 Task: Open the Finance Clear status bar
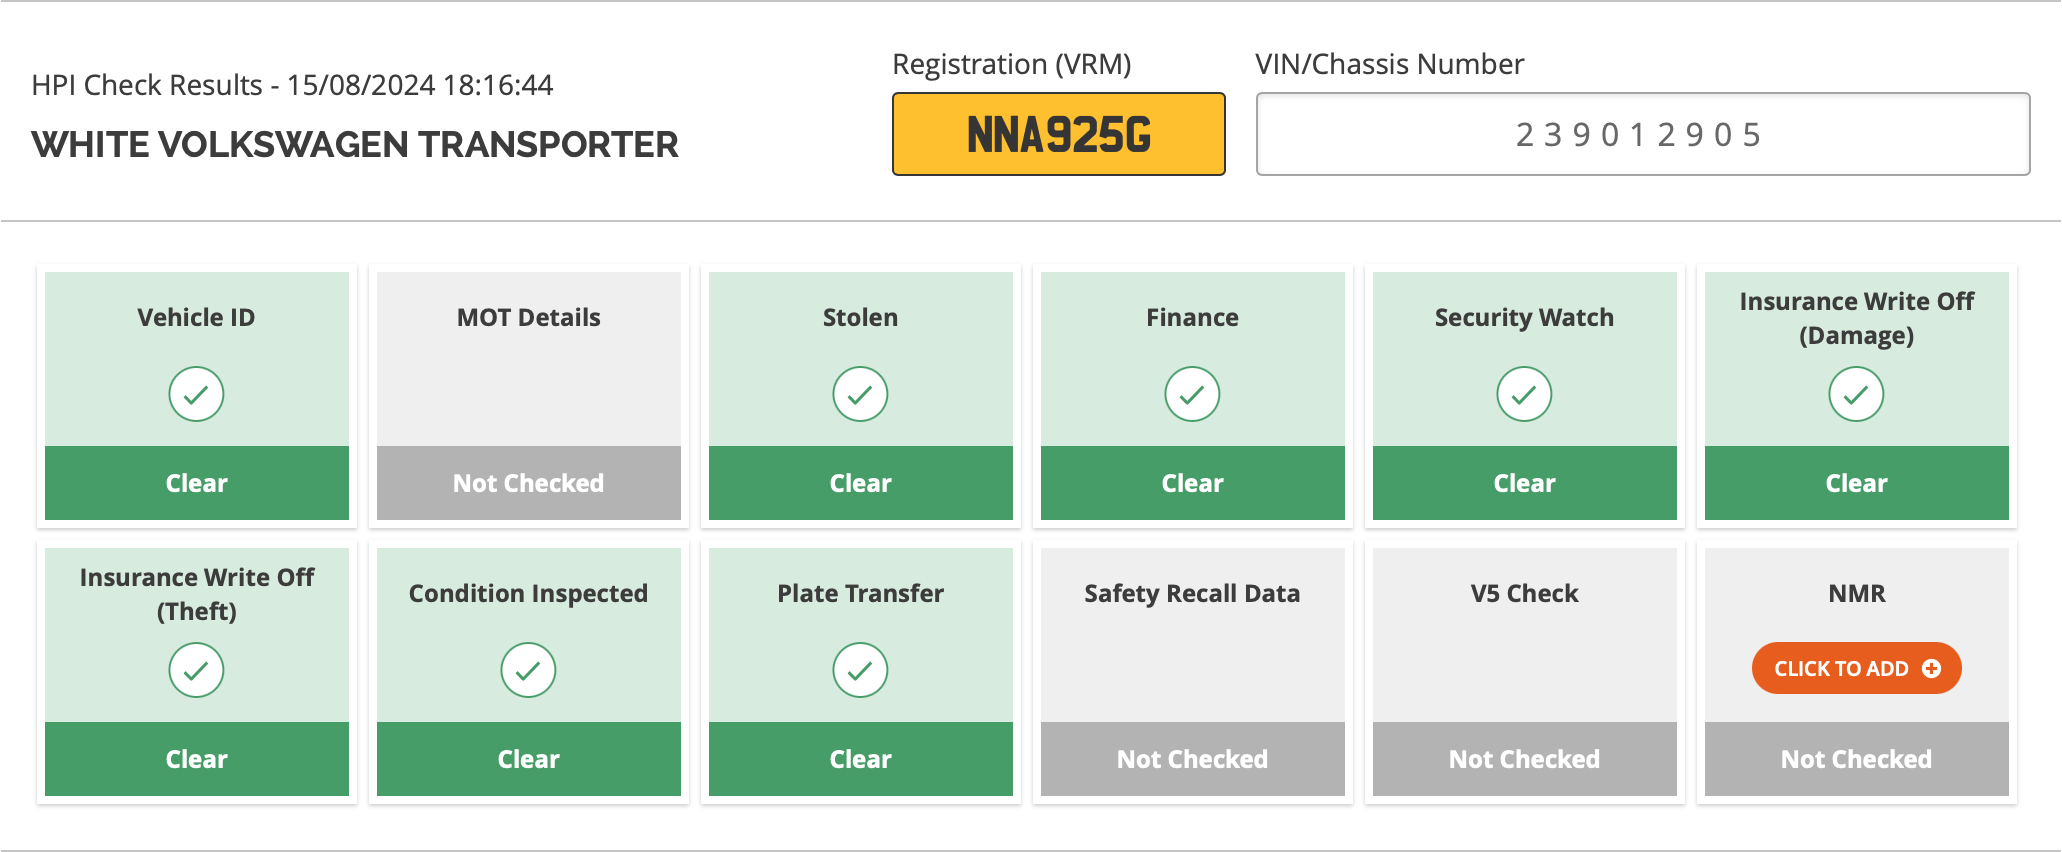pos(1193,483)
